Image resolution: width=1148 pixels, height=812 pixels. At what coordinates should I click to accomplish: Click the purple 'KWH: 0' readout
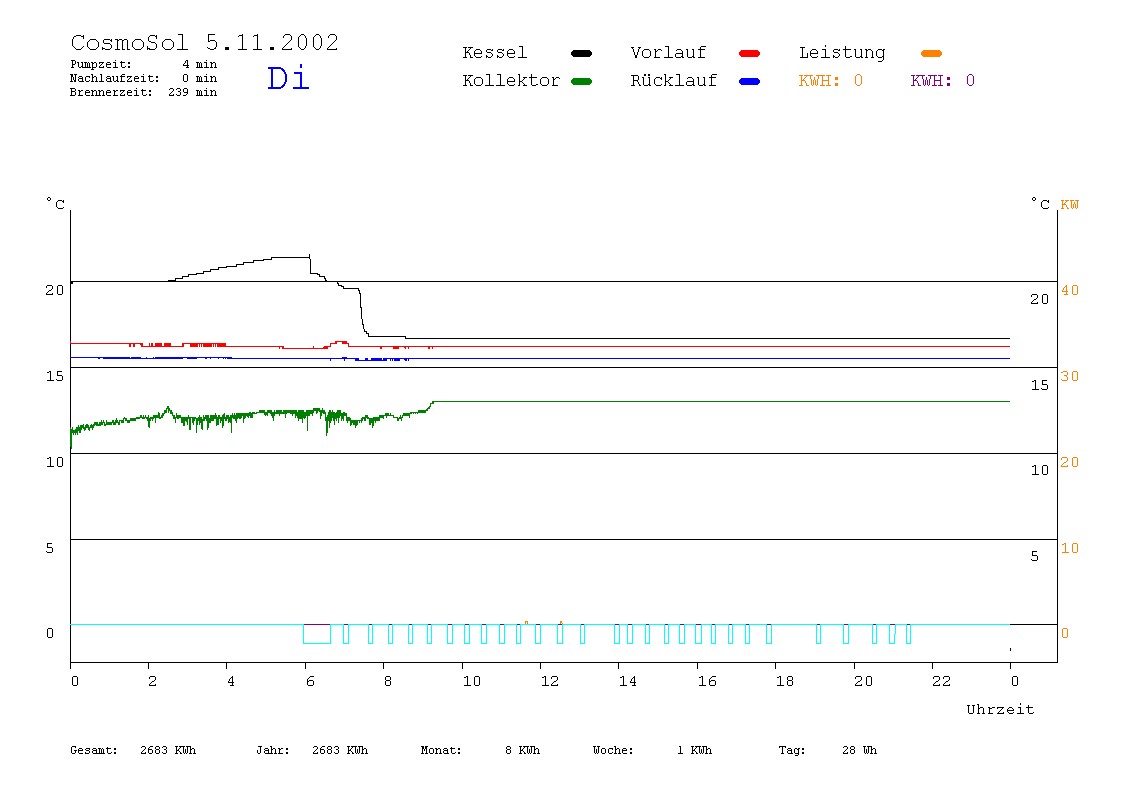[943, 81]
